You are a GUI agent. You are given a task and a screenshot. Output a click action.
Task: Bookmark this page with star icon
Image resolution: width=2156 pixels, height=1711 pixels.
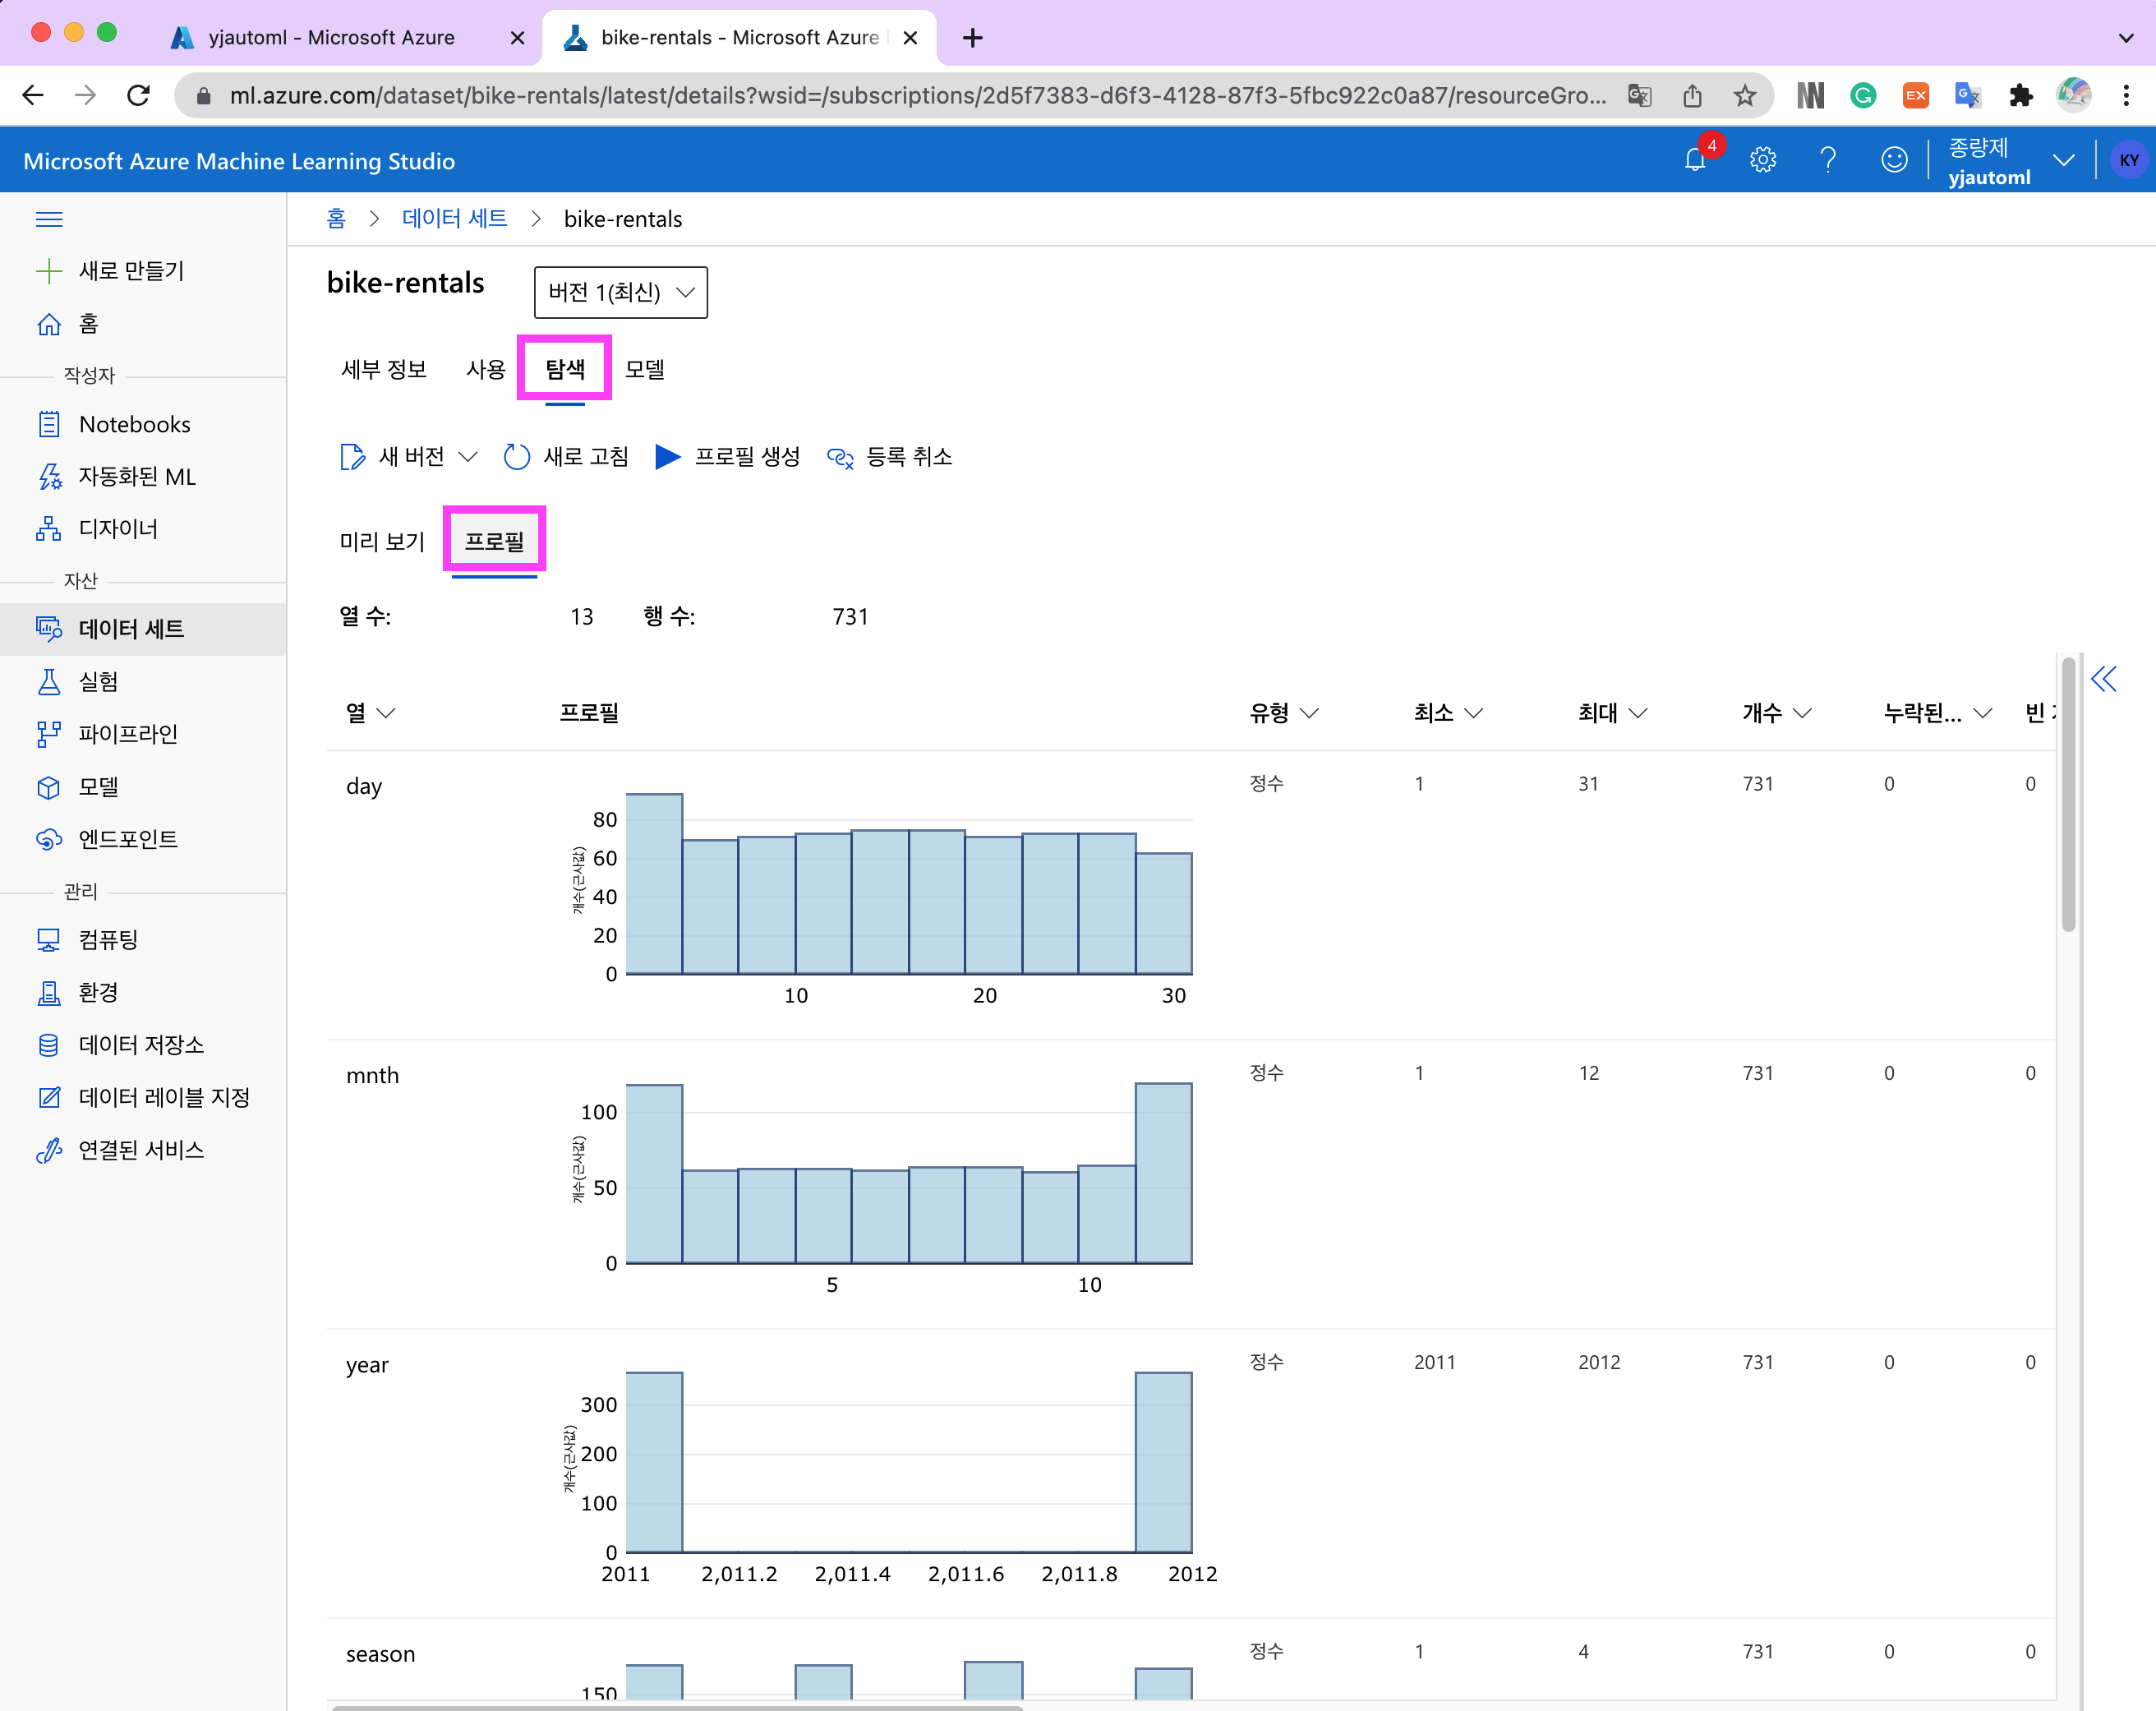tap(1745, 95)
